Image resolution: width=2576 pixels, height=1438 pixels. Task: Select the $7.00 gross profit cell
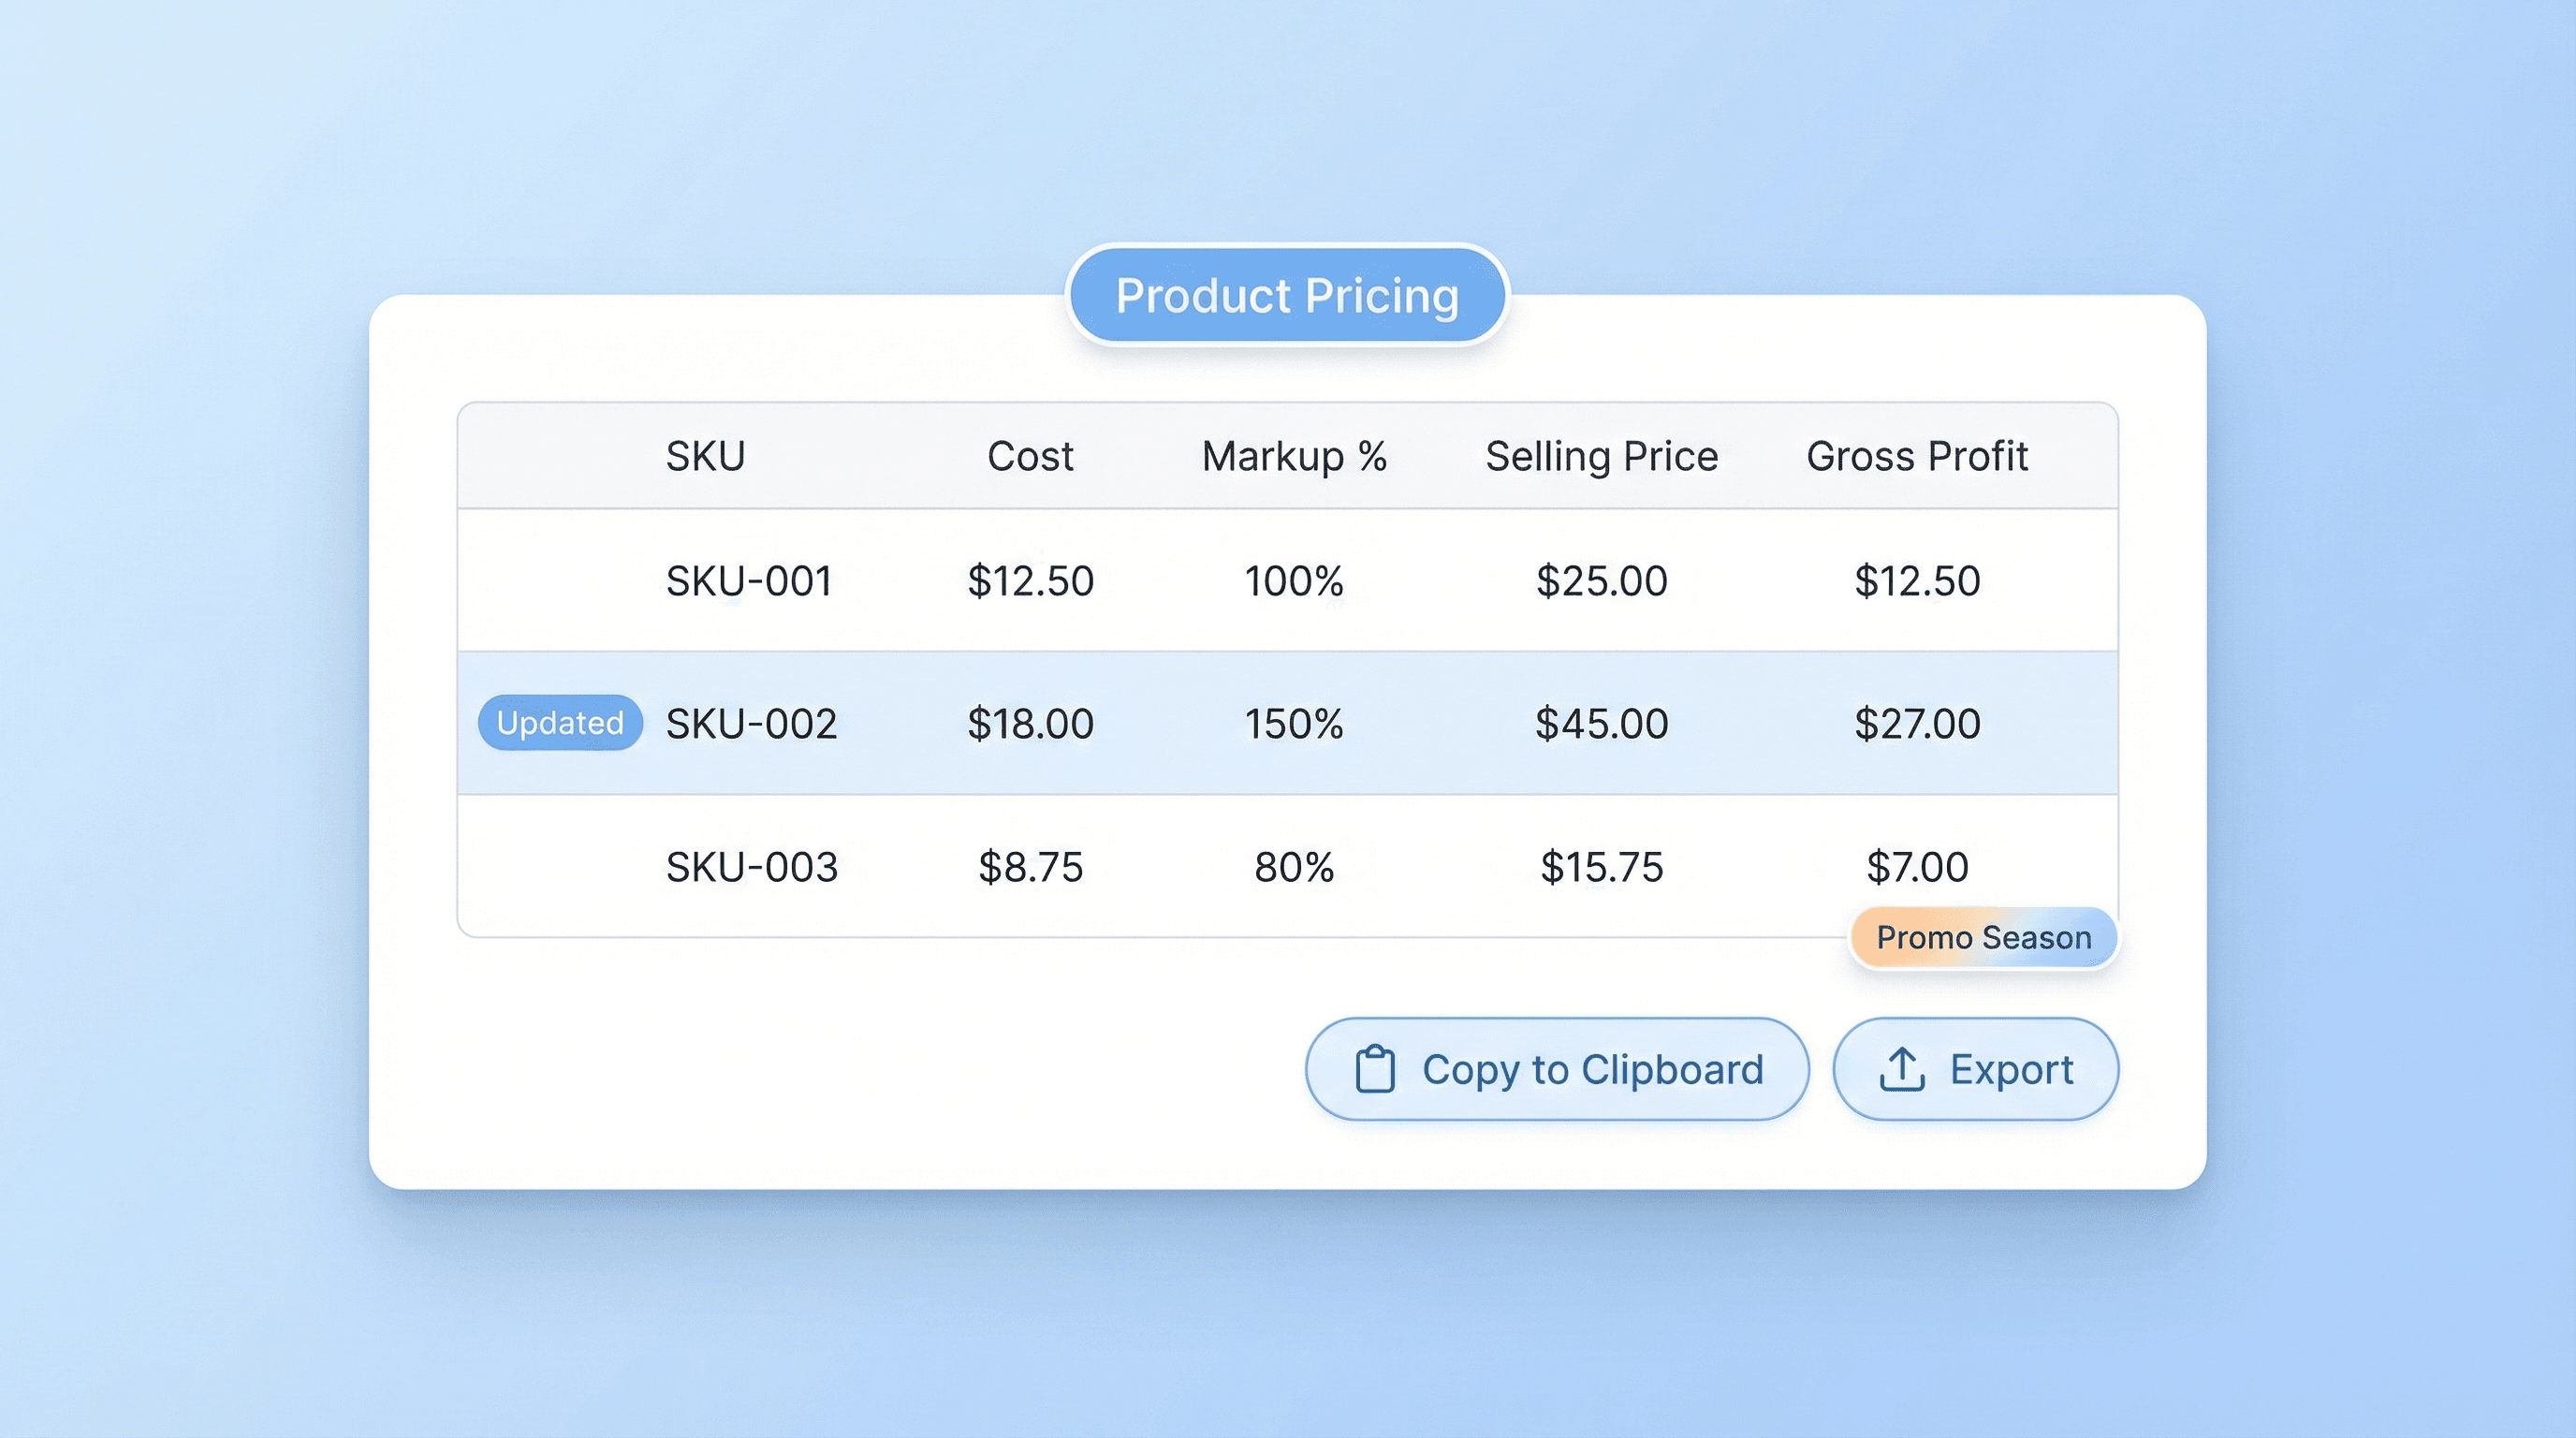[1915, 867]
